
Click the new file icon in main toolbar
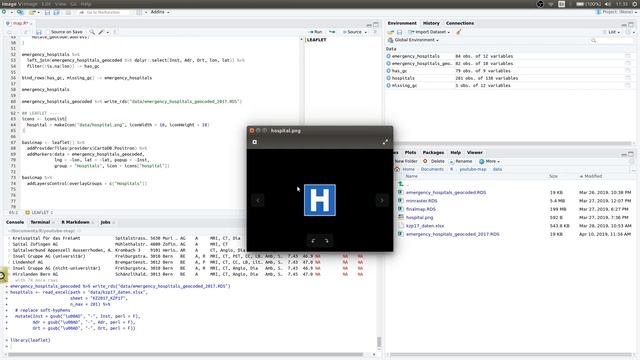[4, 12]
